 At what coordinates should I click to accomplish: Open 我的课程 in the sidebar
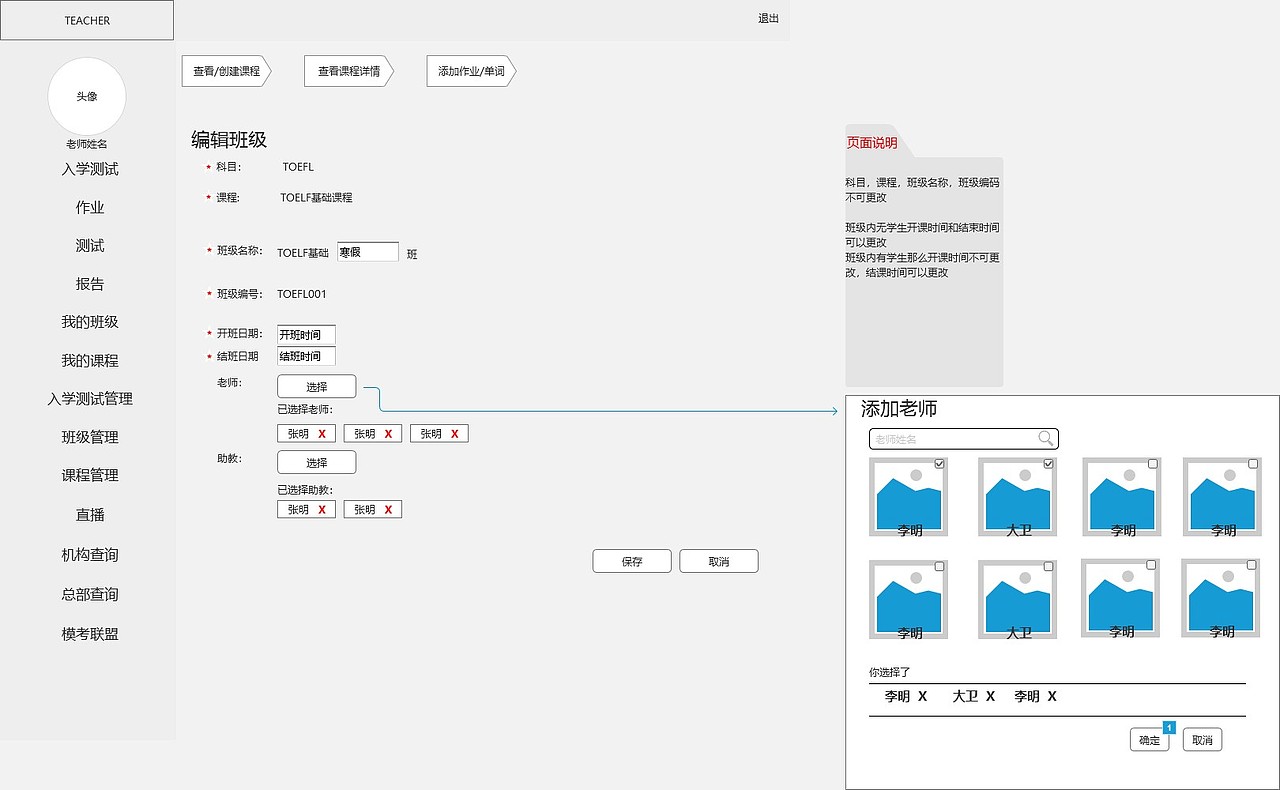coord(90,360)
